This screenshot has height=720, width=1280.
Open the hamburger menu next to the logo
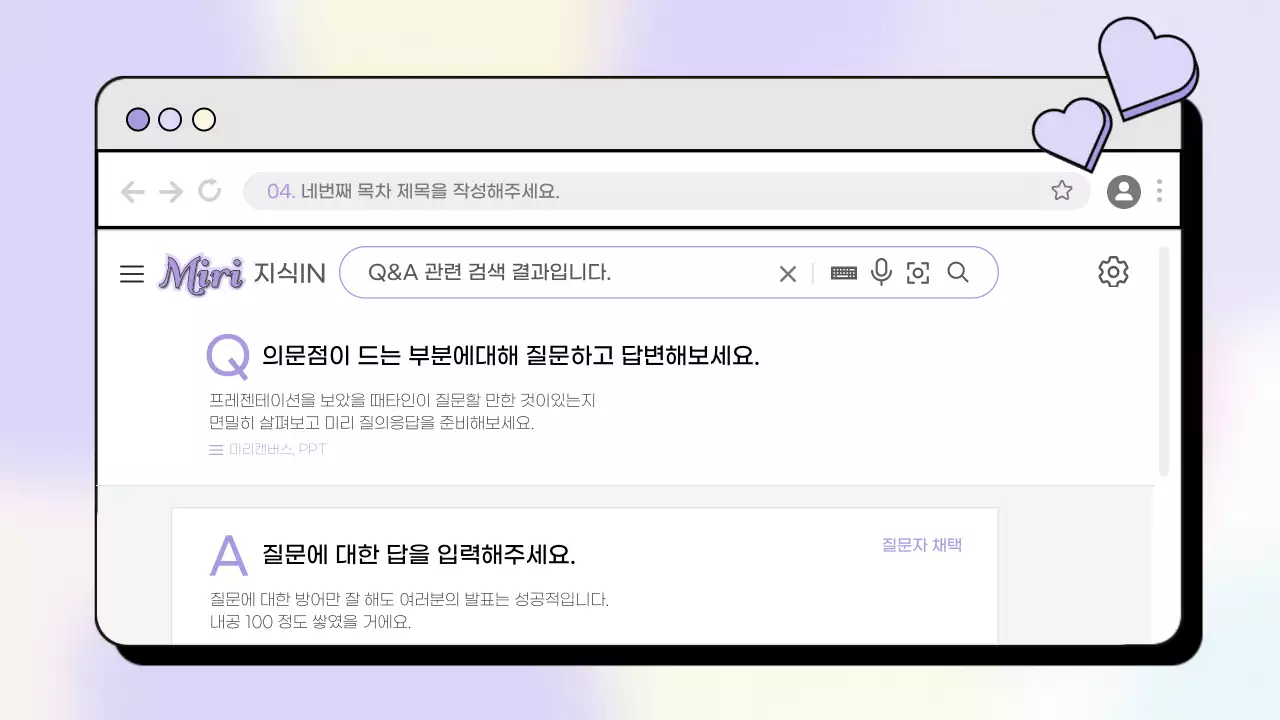click(132, 273)
